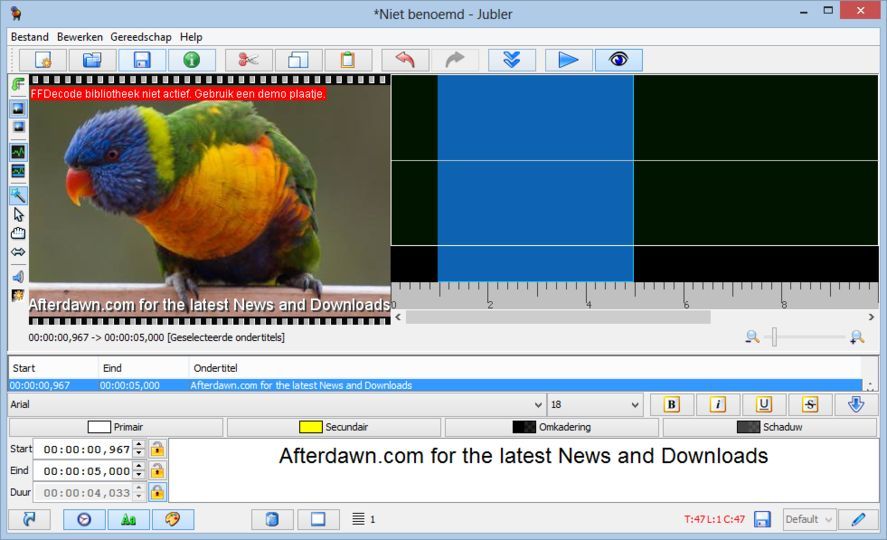Paste from clipboard
Image resolution: width=887 pixels, height=540 pixels.
coord(348,60)
